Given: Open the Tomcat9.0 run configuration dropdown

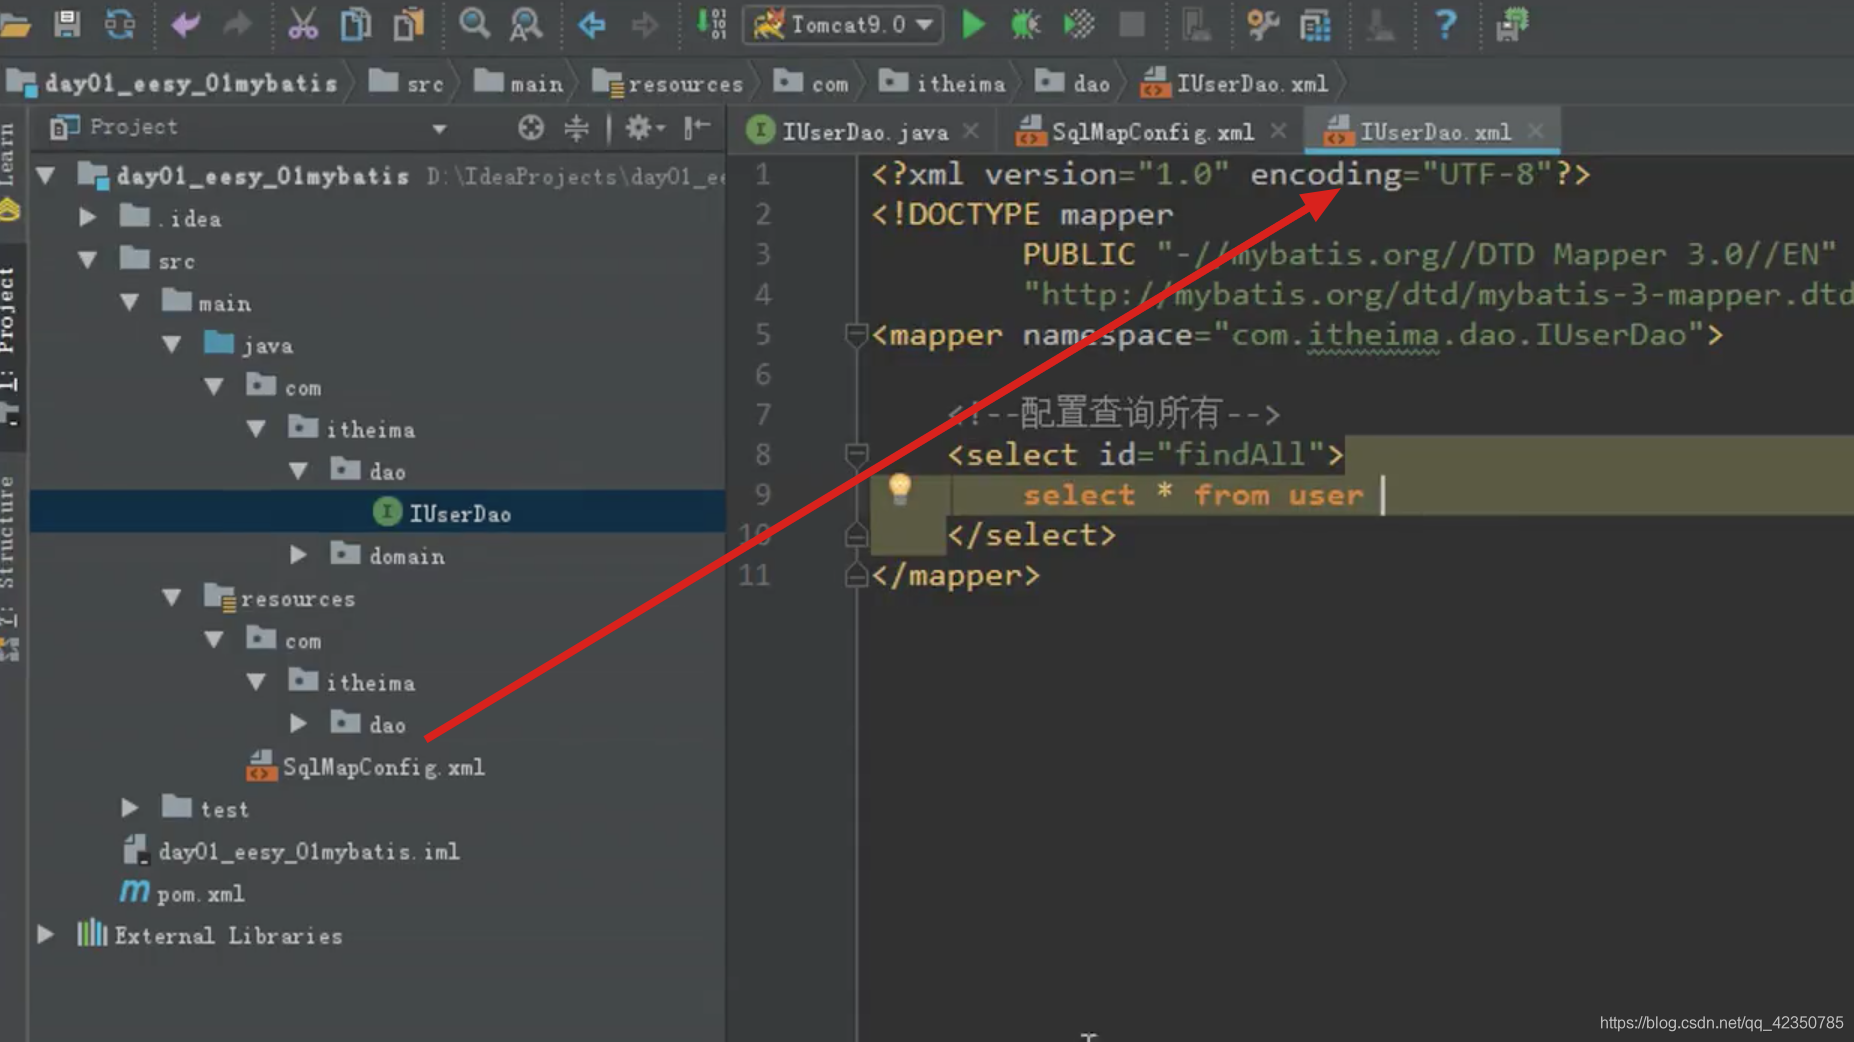Looking at the screenshot, I should [843, 24].
